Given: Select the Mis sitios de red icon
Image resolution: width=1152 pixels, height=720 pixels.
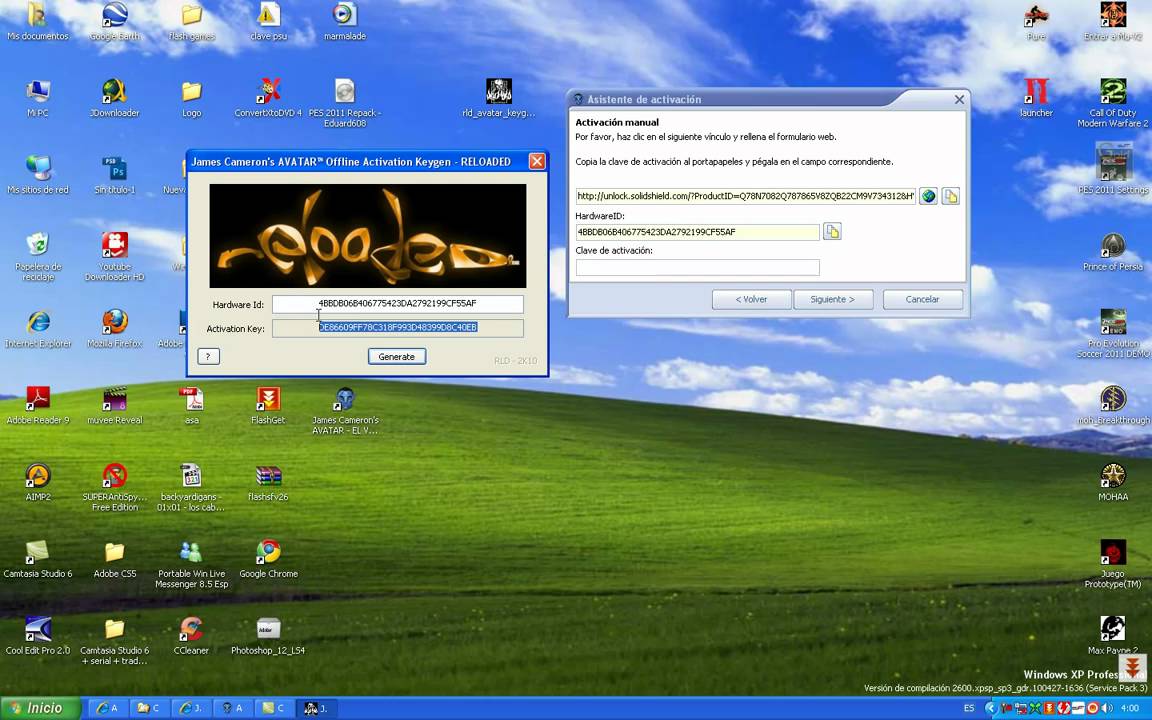Looking at the screenshot, I should point(37,175).
